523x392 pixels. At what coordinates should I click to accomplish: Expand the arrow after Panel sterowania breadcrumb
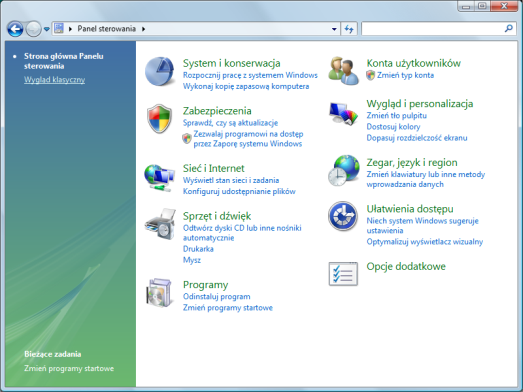tap(143, 29)
